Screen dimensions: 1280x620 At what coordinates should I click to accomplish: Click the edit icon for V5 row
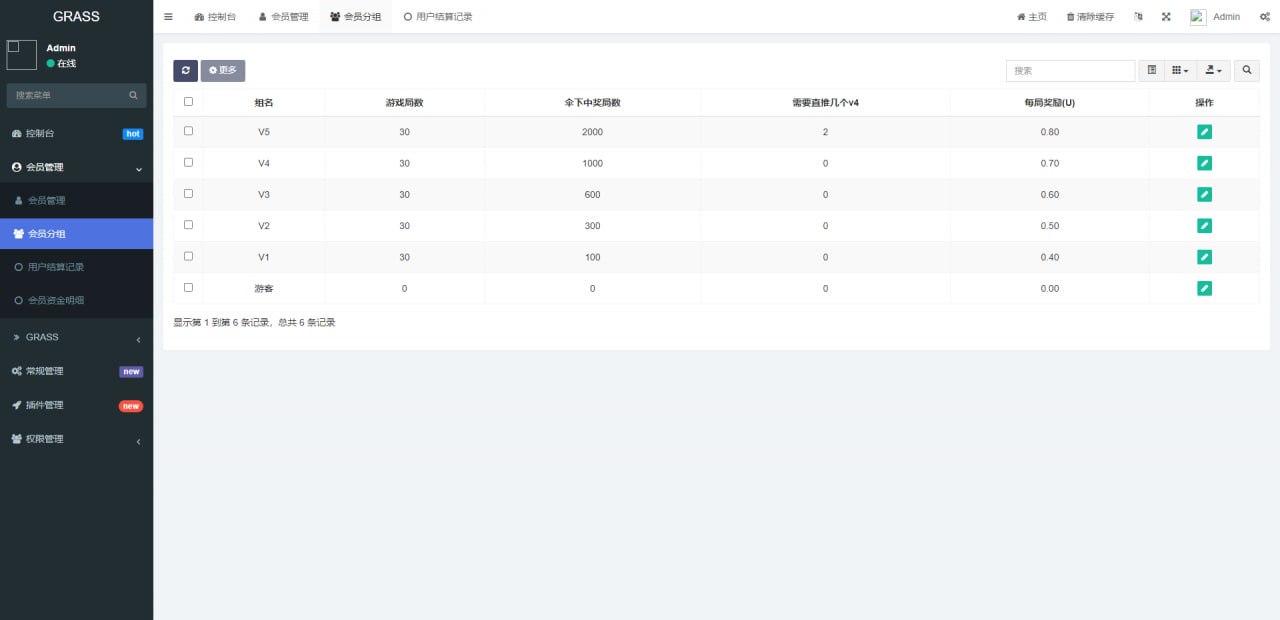(1204, 132)
